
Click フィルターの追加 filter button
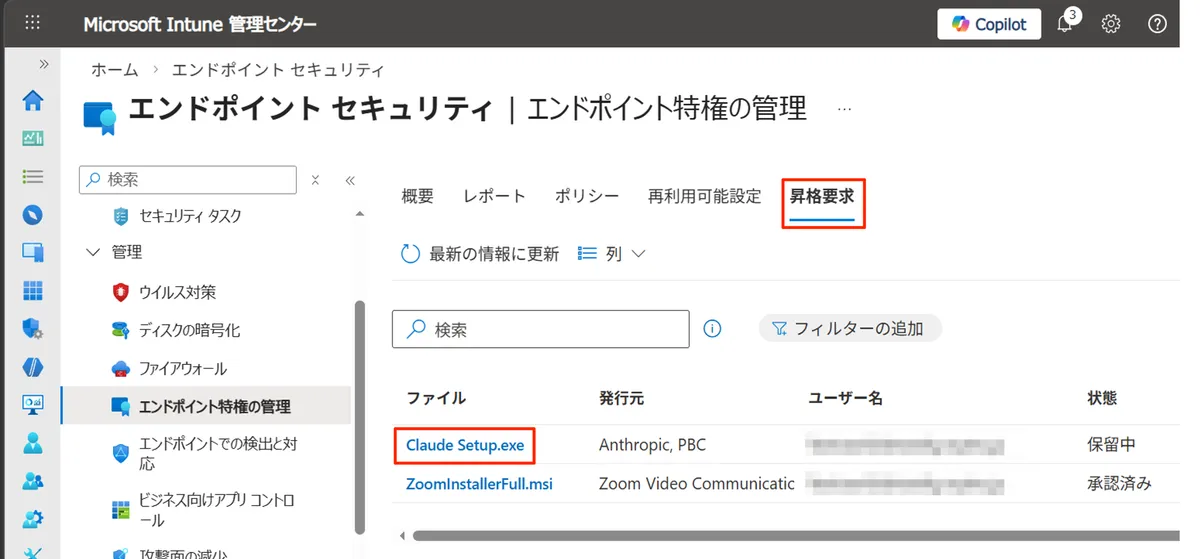coord(849,328)
